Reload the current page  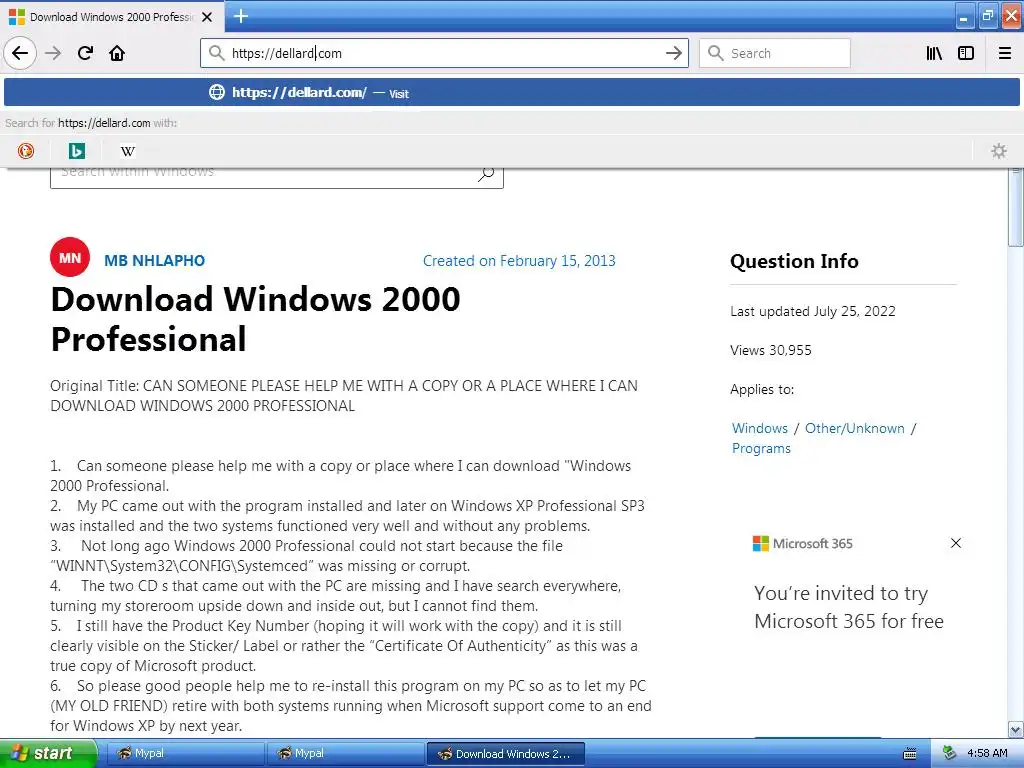point(86,53)
